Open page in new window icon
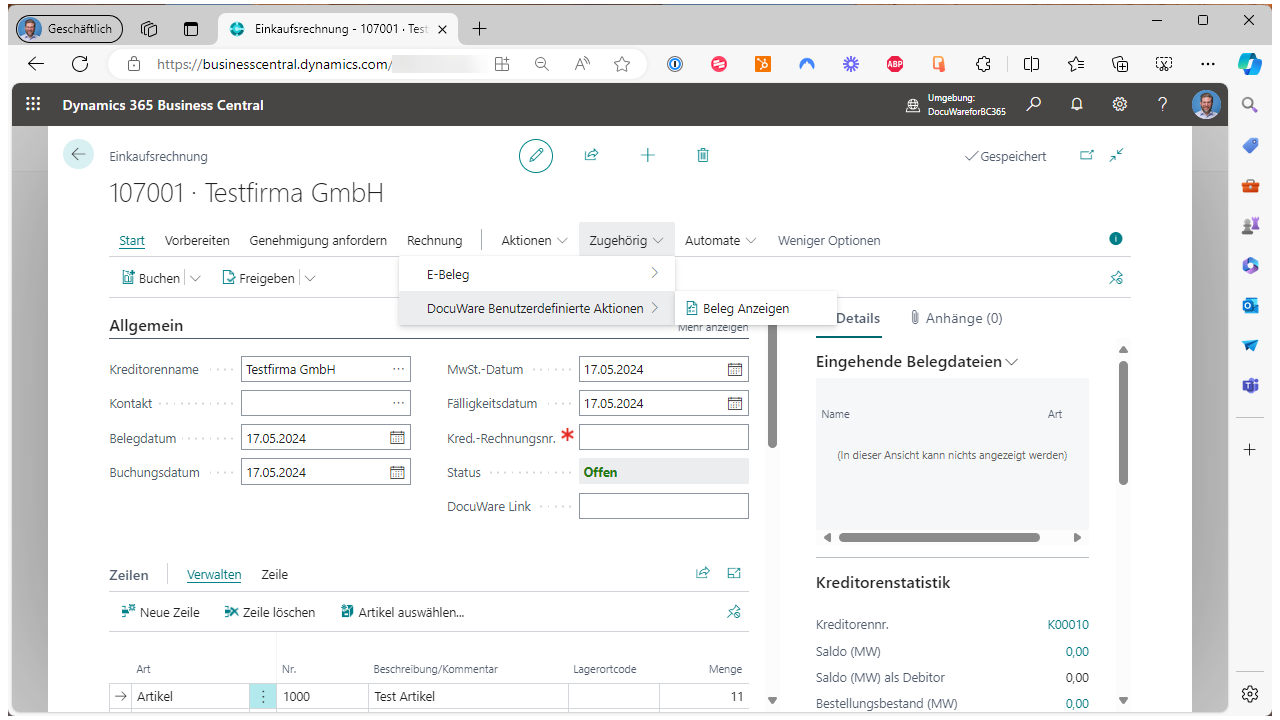The image size is (1280, 720). point(1087,155)
